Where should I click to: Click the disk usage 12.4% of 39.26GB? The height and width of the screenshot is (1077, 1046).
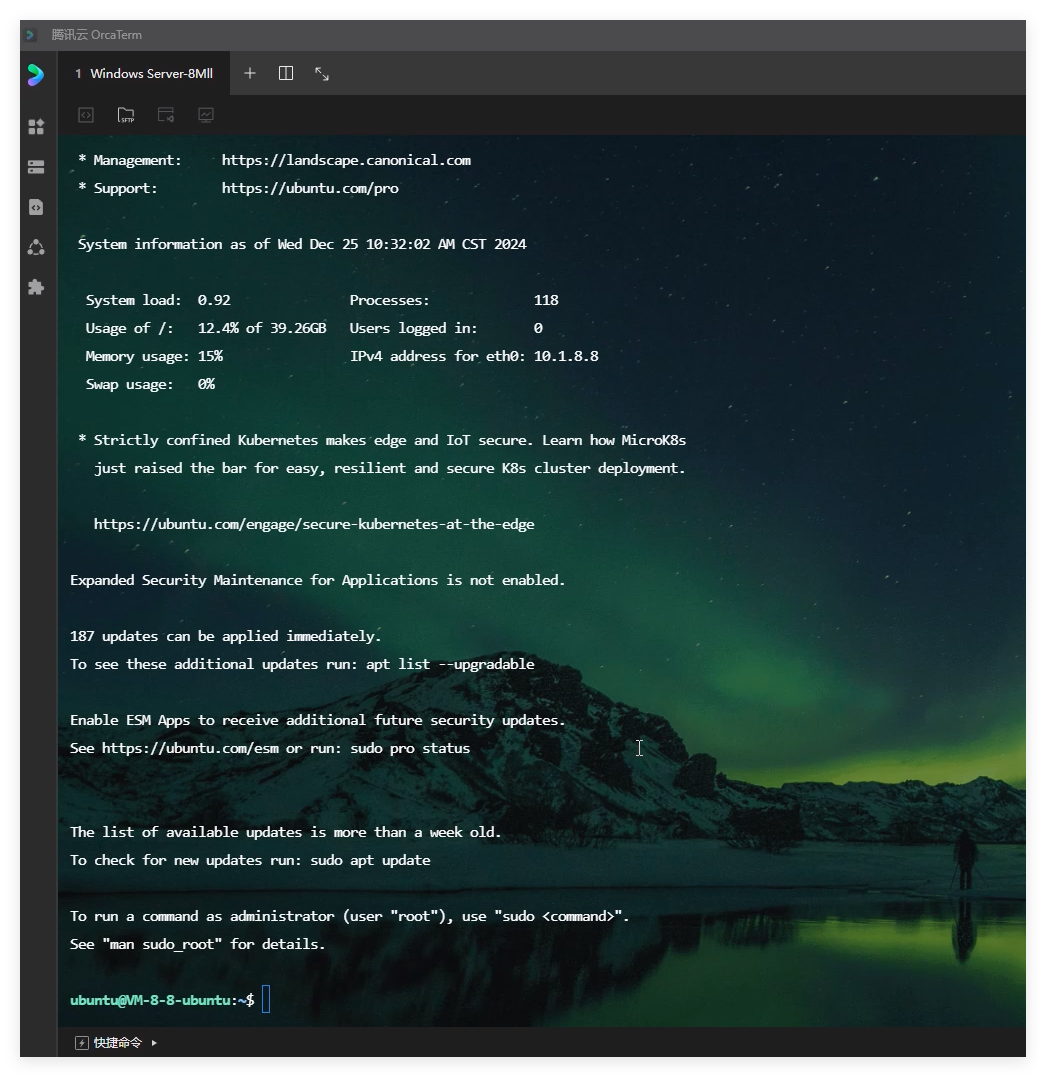(x=262, y=328)
